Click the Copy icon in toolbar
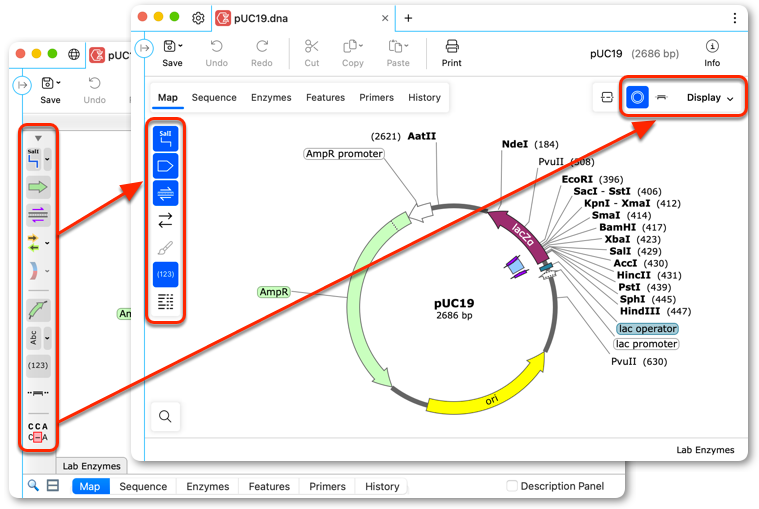759x509 pixels. (x=352, y=53)
